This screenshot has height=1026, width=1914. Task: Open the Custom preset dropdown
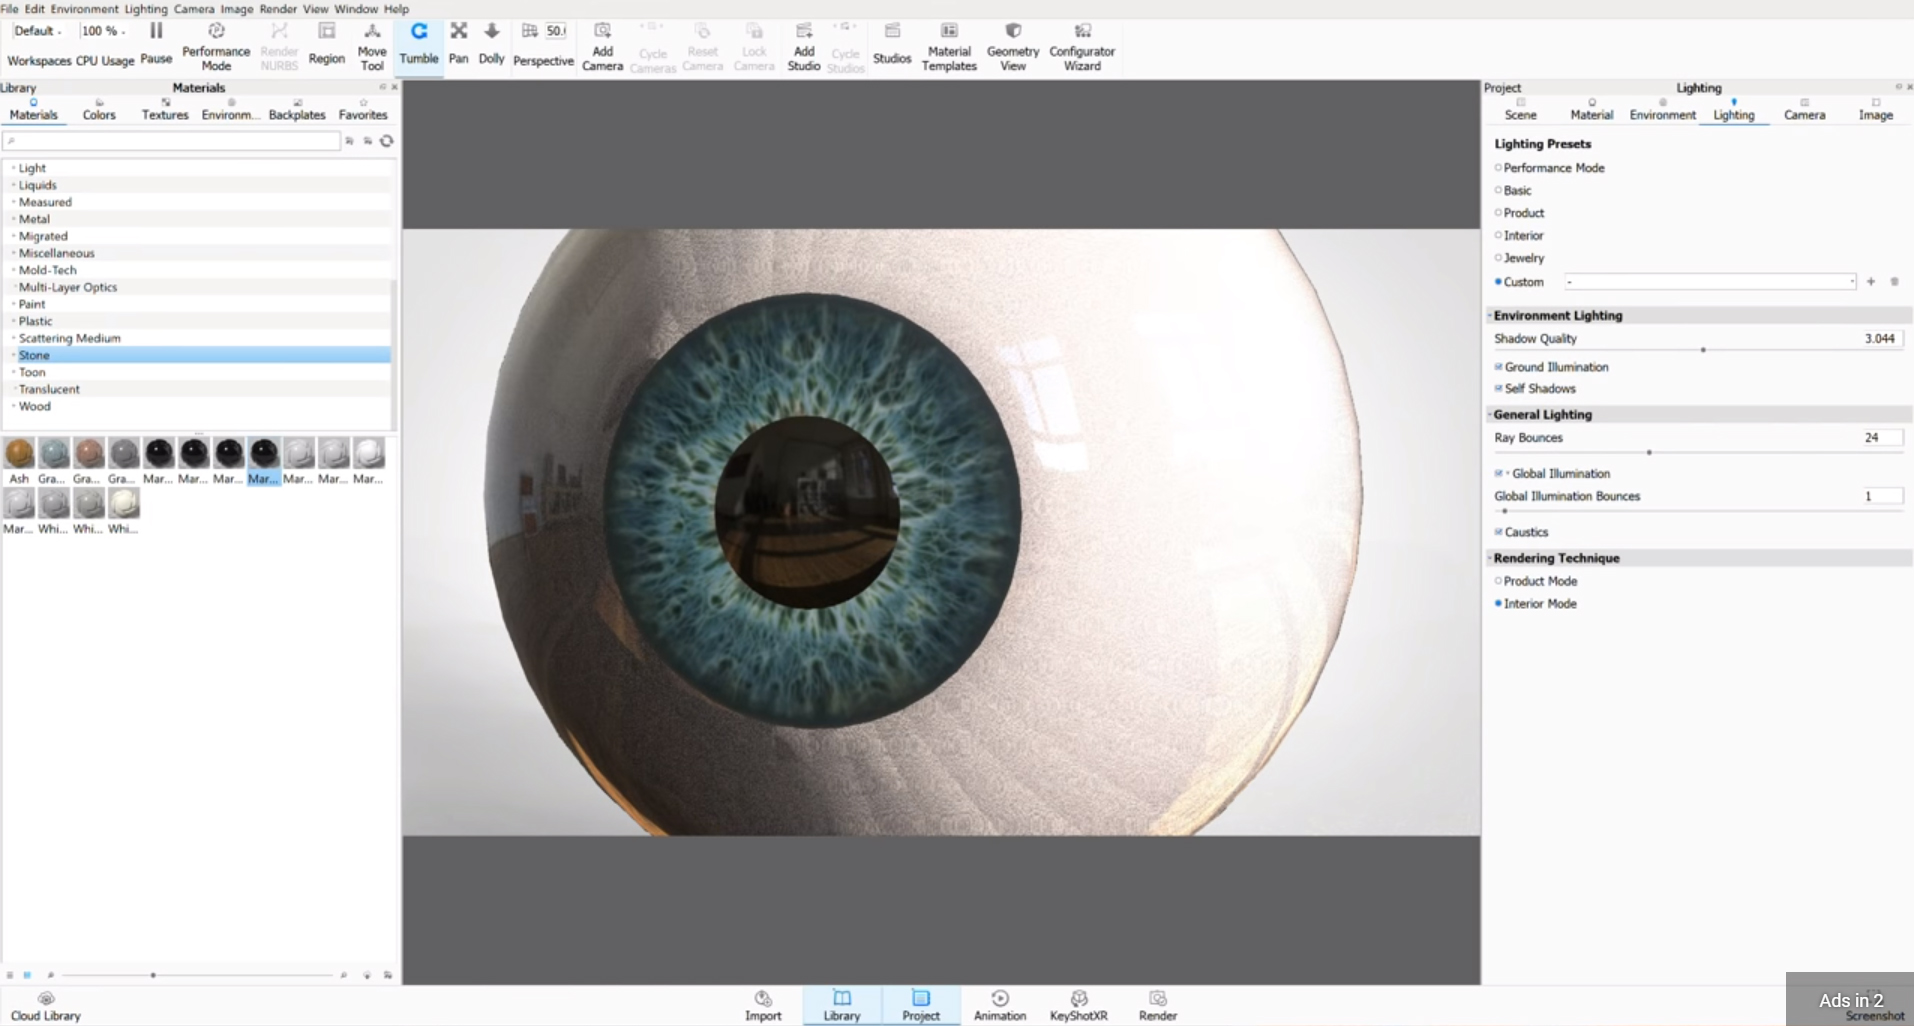pyautogui.click(x=1710, y=282)
